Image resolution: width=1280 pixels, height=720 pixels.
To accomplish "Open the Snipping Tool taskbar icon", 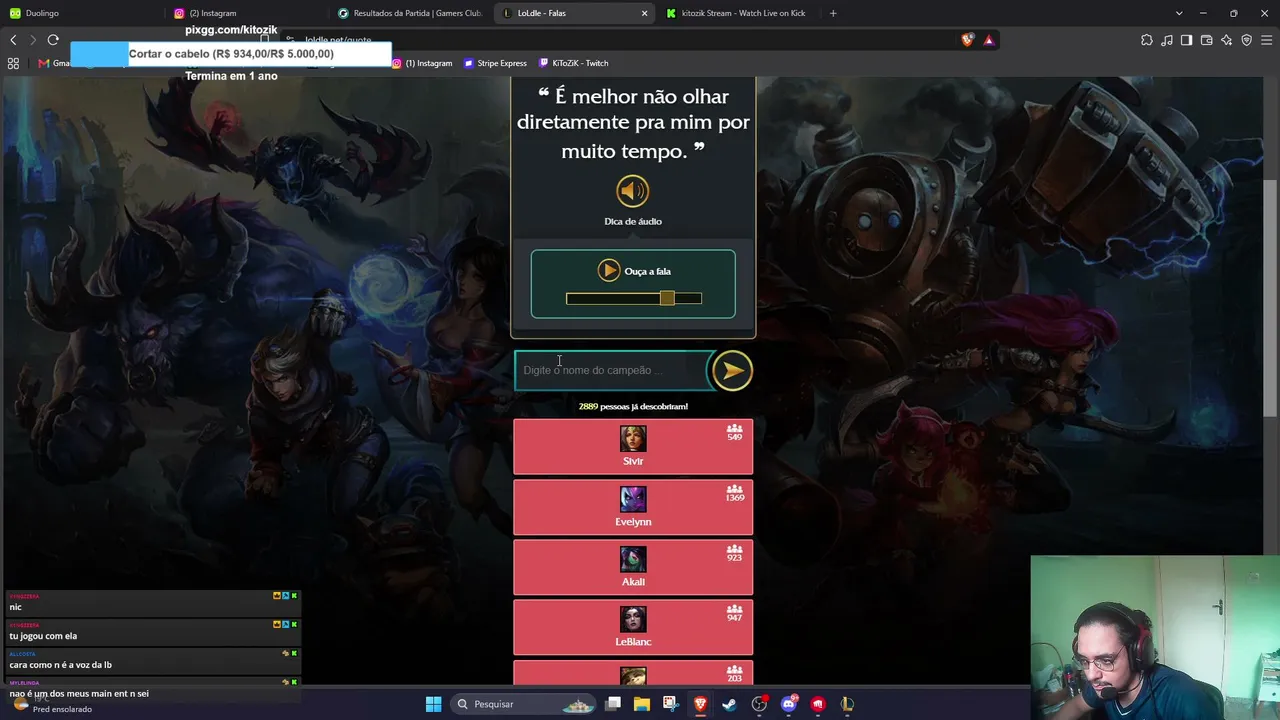I will coord(670,704).
